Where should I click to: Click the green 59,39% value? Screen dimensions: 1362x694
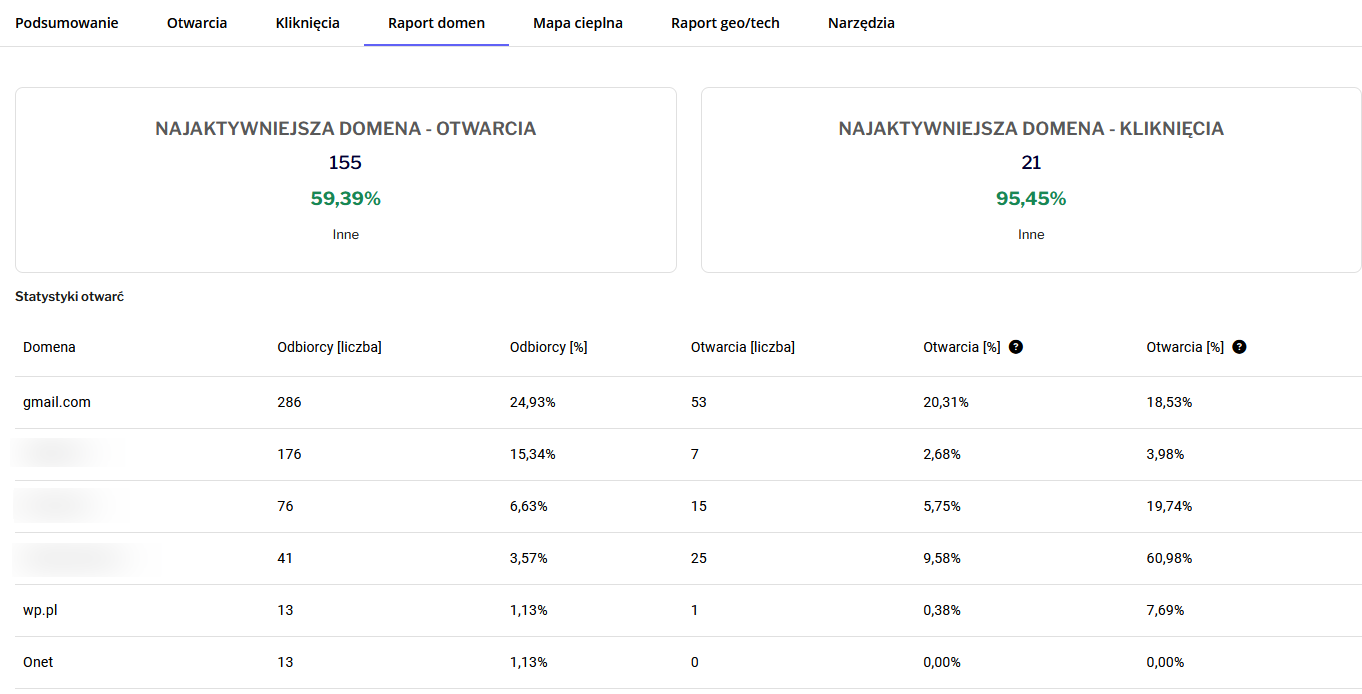(345, 198)
